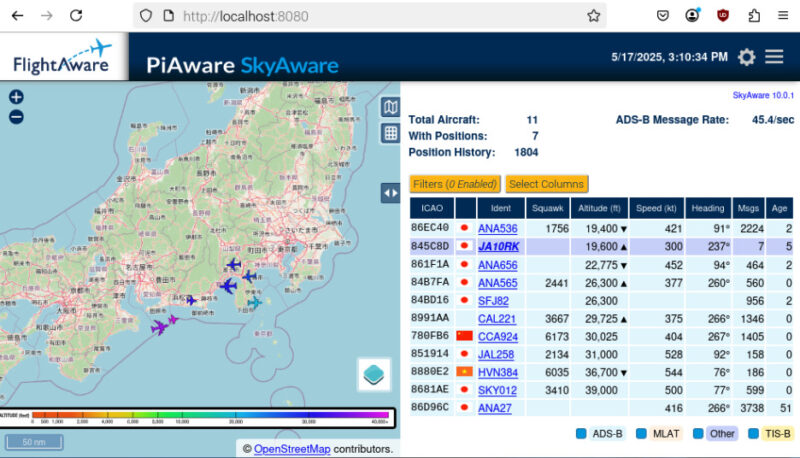Open the SFJ82 flight link

[x=493, y=301]
